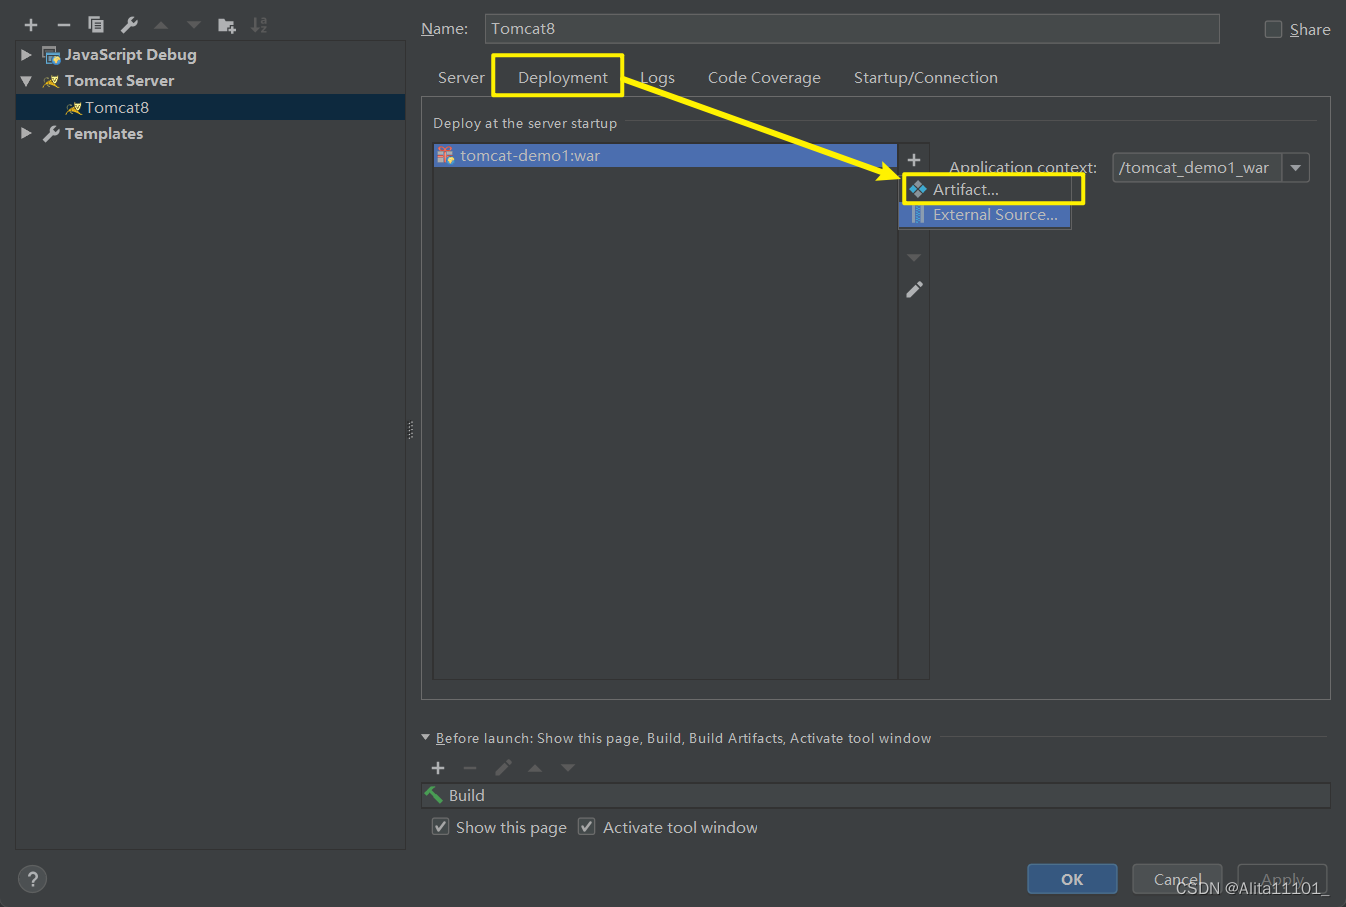Toggle the Share checkbox
Image resolution: width=1346 pixels, height=907 pixels.
[x=1273, y=29]
